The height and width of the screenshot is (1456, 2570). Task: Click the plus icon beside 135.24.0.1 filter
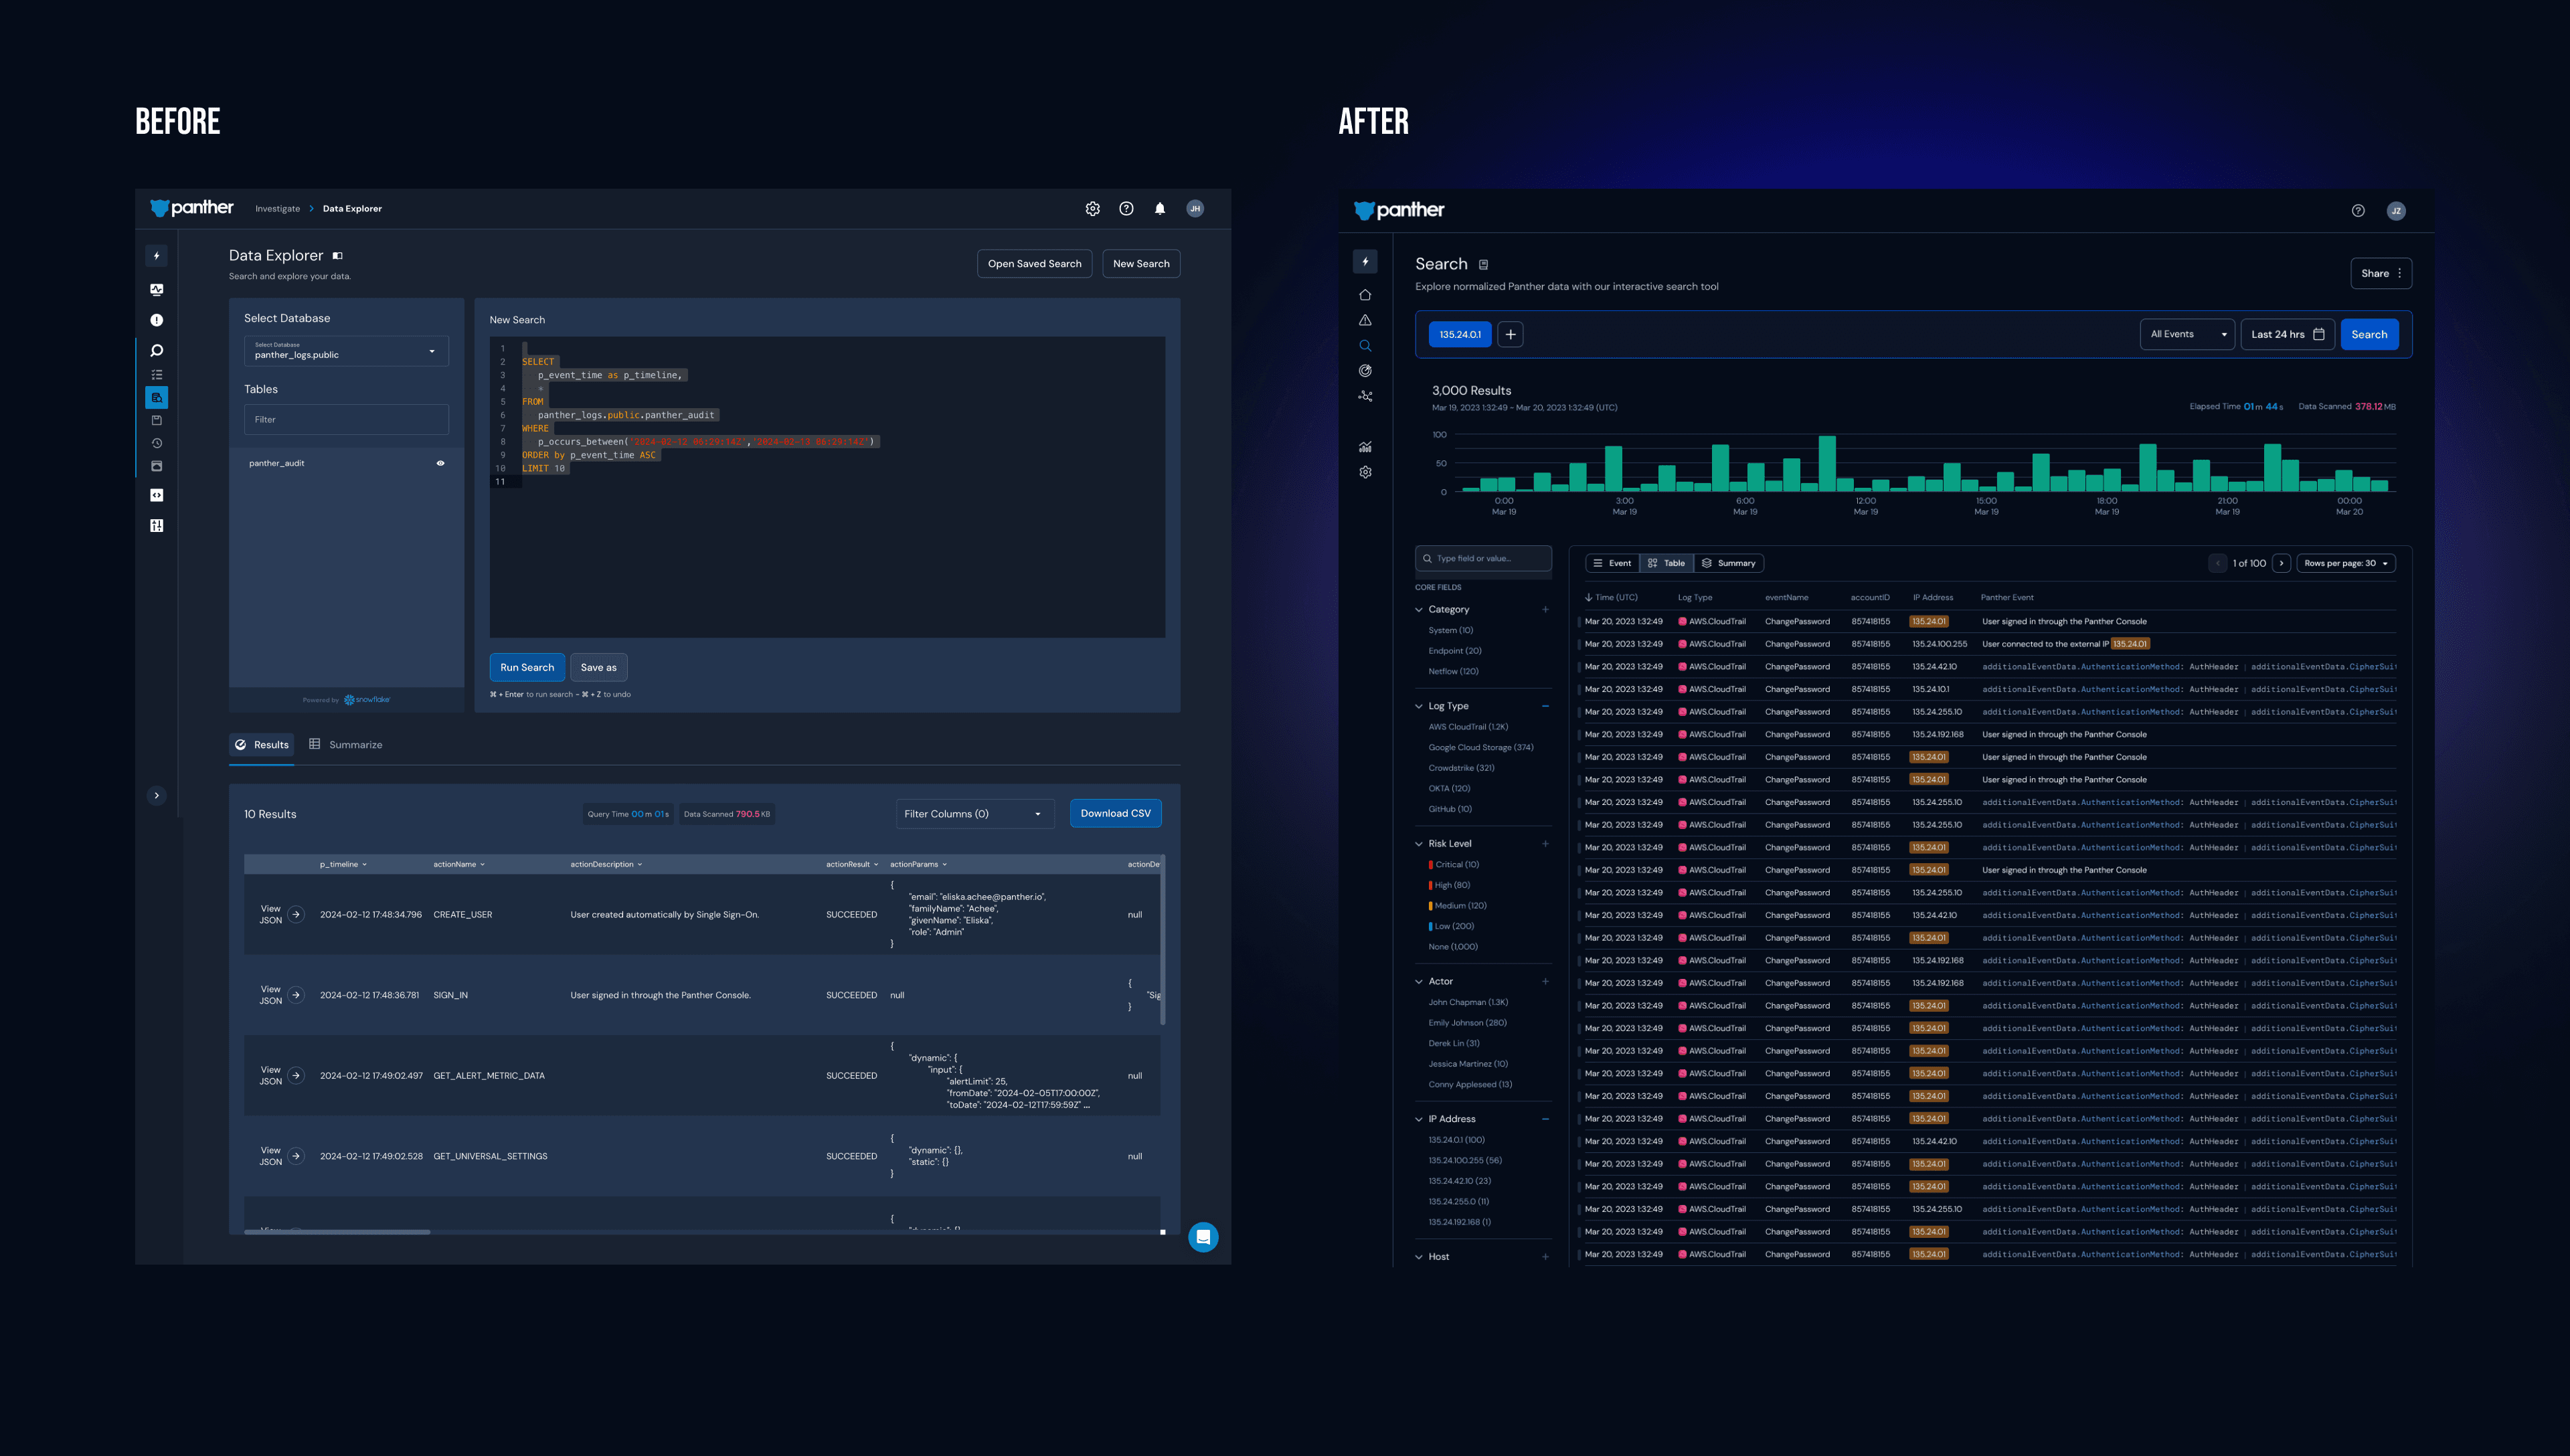tap(1510, 335)
